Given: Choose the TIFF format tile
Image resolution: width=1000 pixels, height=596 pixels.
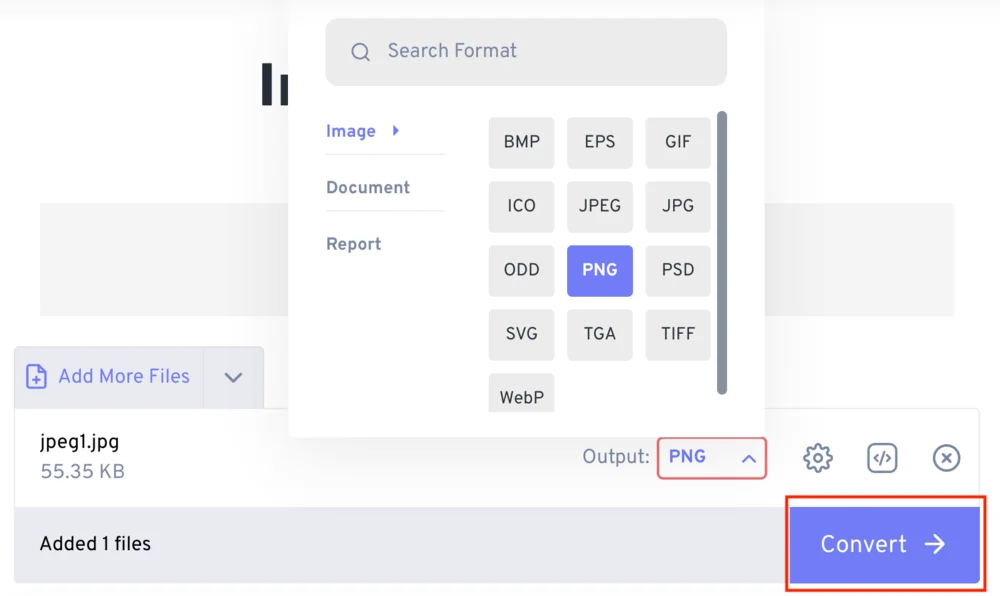Looking at the screenshot, I should 678,334.
